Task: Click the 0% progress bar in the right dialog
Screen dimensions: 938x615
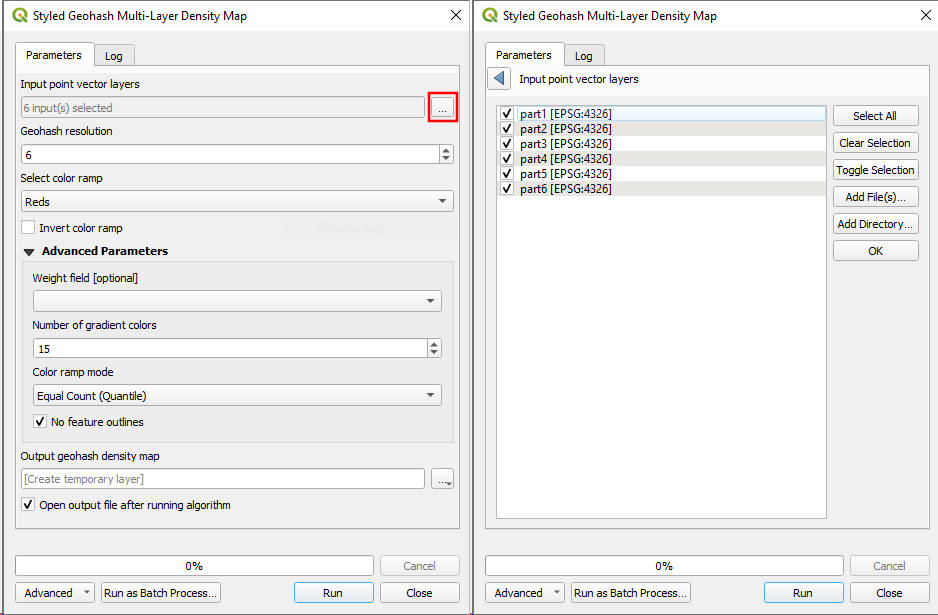Action: (664, 565)
